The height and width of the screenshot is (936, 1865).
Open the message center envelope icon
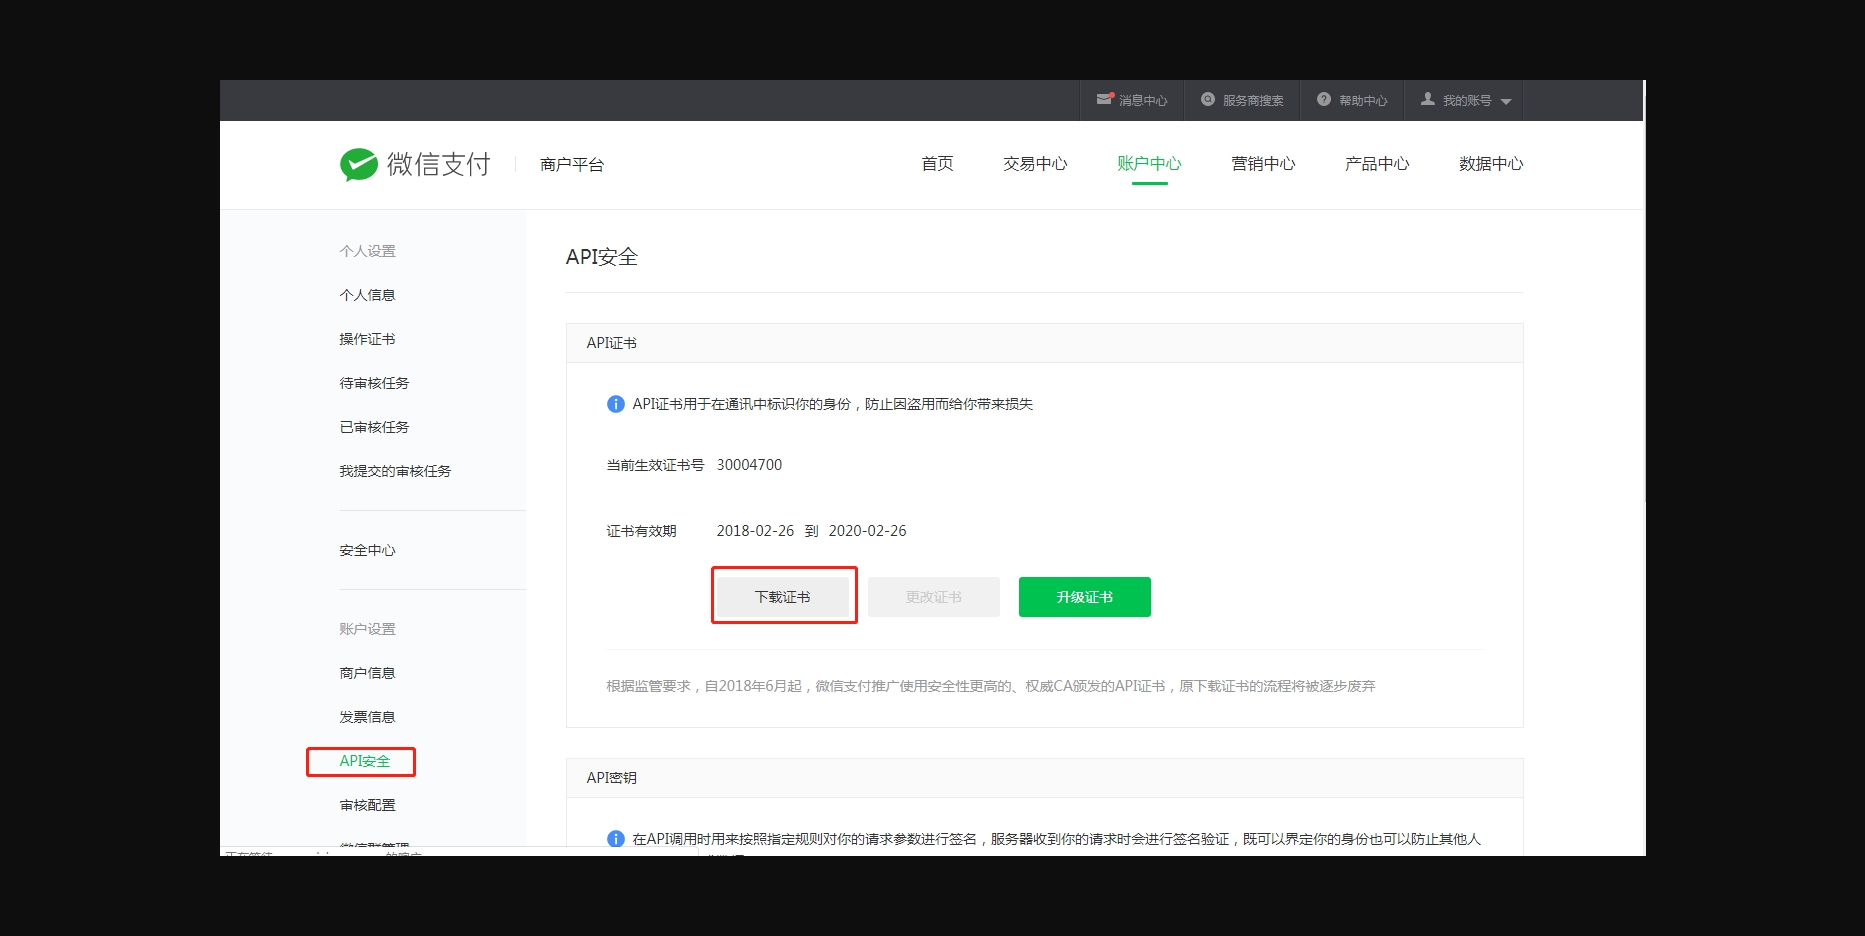tap(1105, 99)
